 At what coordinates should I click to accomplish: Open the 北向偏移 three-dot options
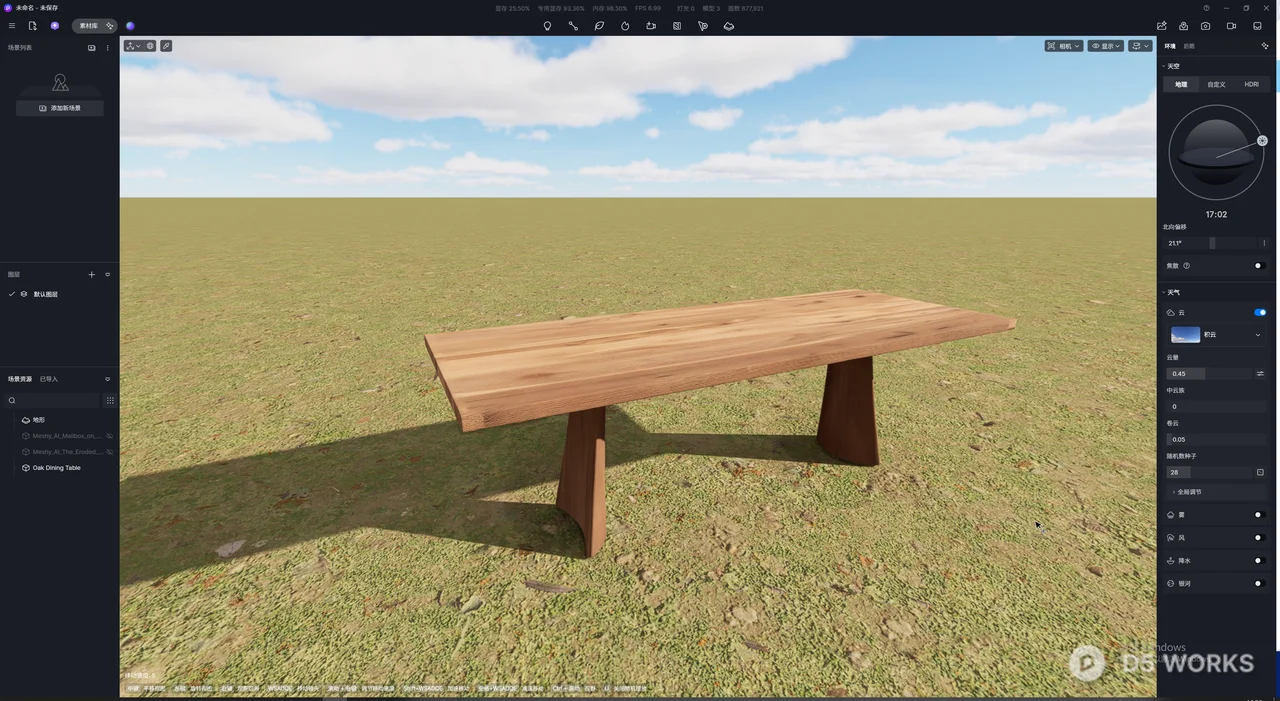click(x=1264, y=243)
